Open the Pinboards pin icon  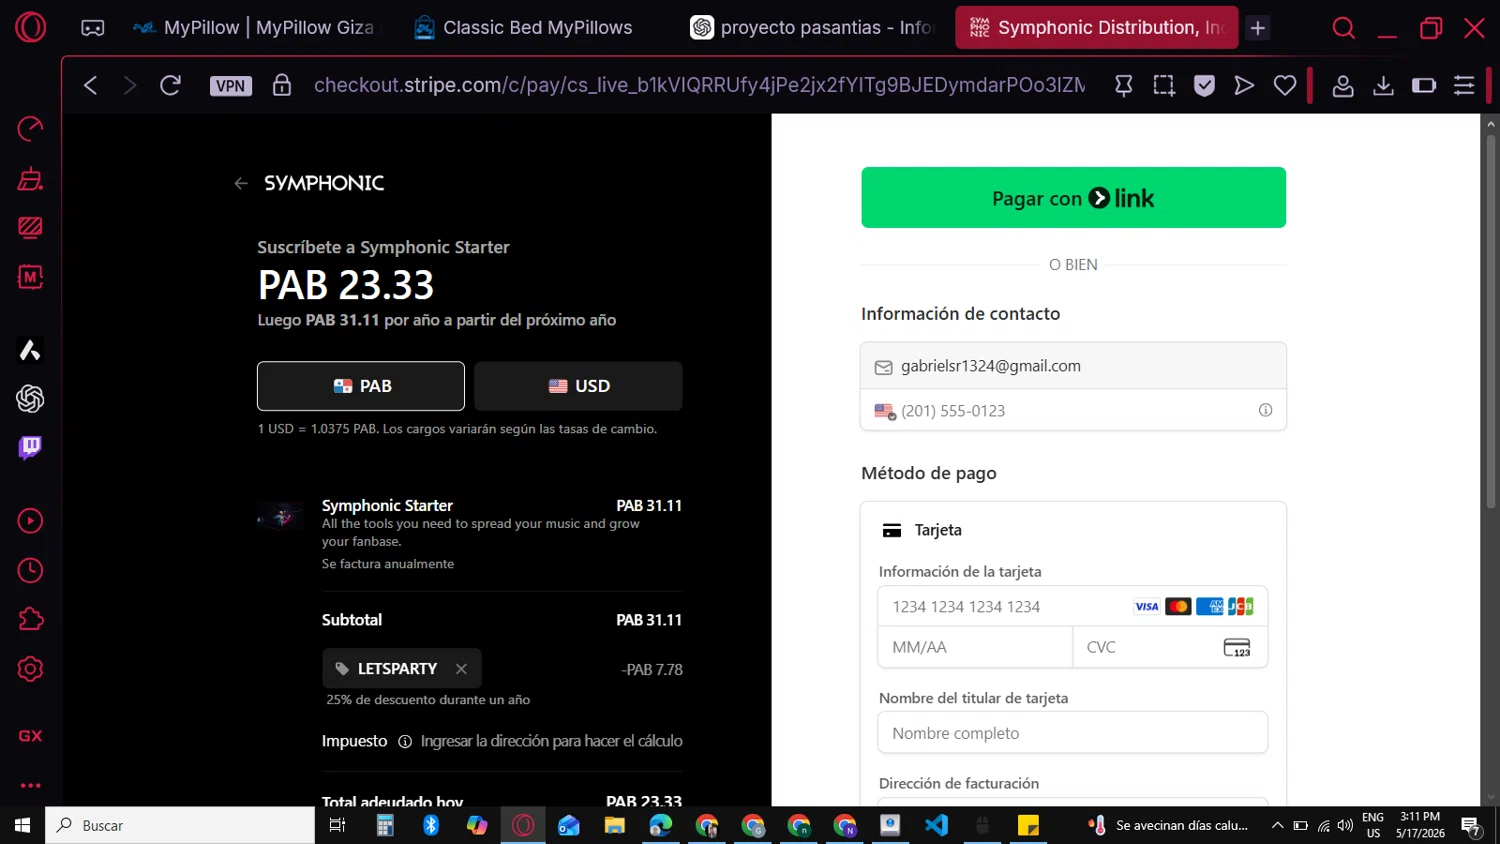(1124, 86)
